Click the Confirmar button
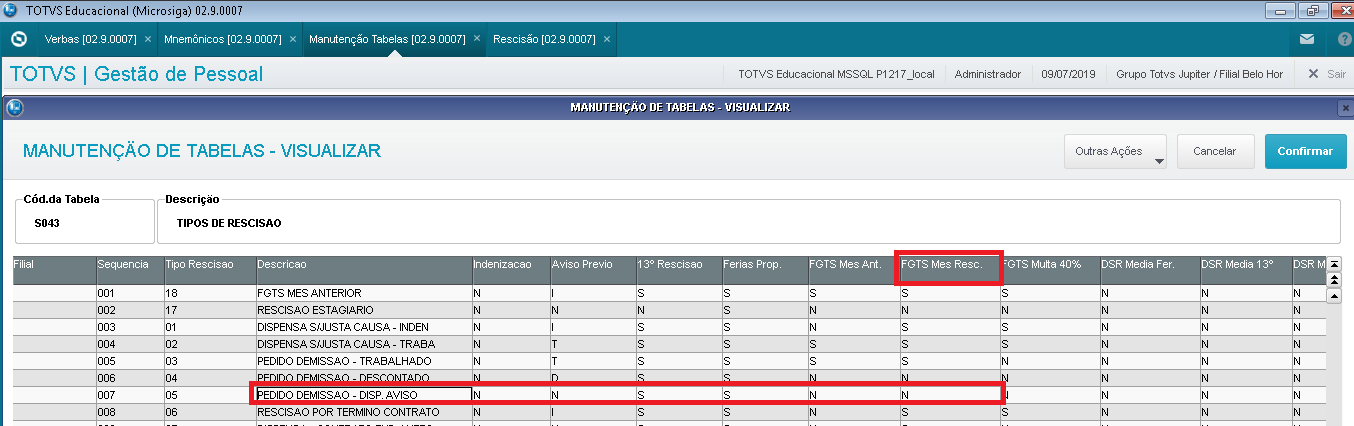The width and height of the screenshot is (1354, 426). (1305, 152)
